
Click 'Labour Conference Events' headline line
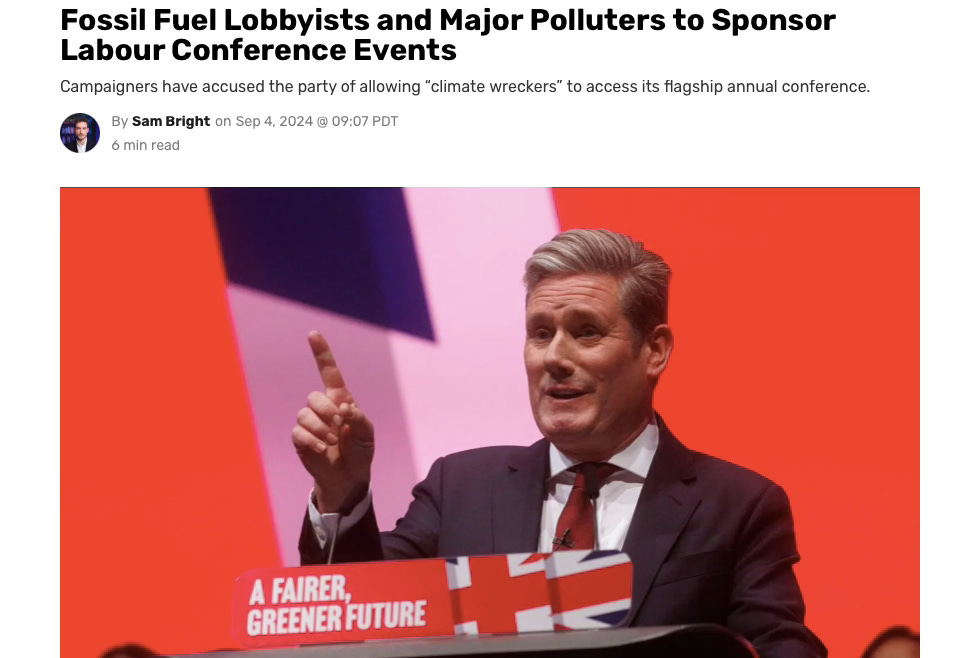point(258,50)
